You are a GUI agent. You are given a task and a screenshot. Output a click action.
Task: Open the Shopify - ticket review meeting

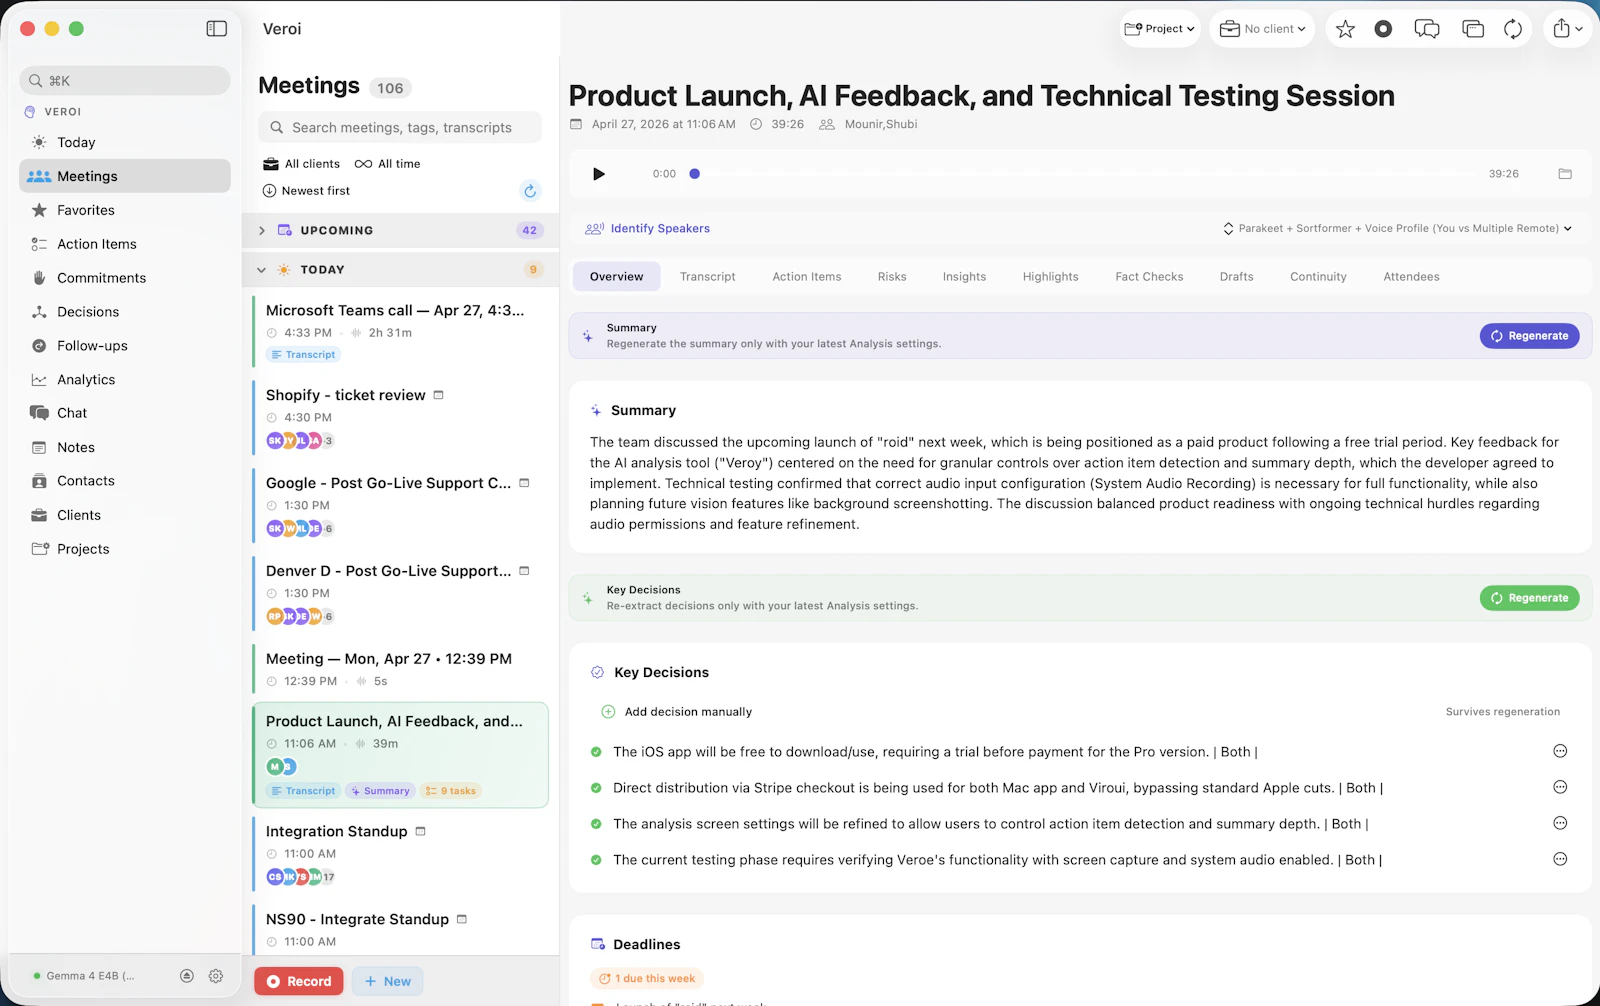pos(400,417)
